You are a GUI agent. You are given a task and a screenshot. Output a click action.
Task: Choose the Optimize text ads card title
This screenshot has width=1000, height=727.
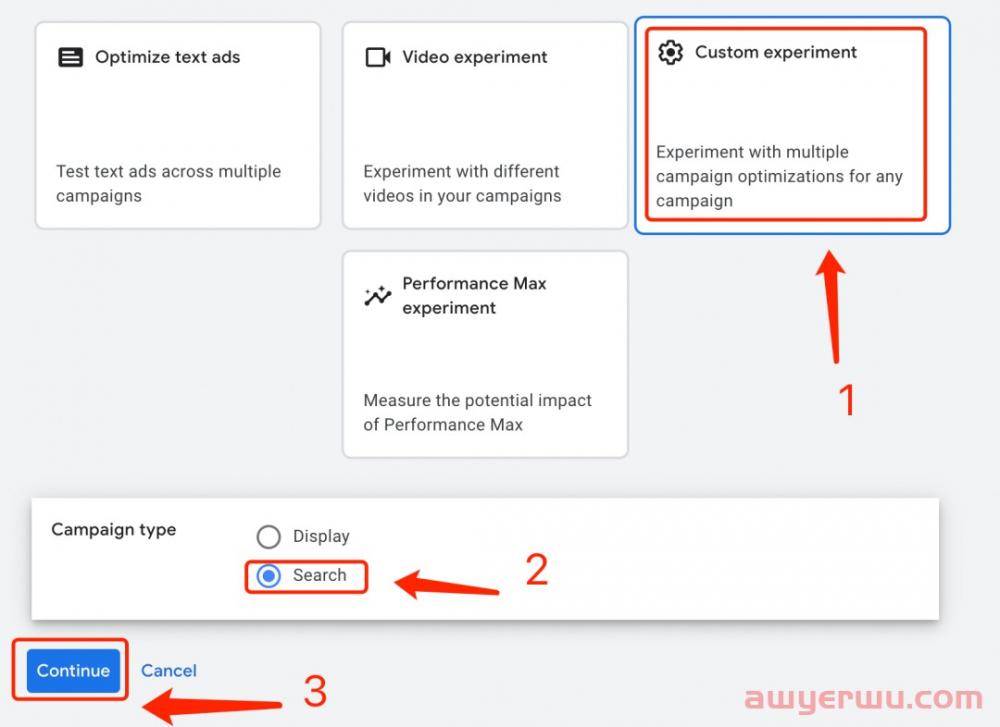coord(168,57)
